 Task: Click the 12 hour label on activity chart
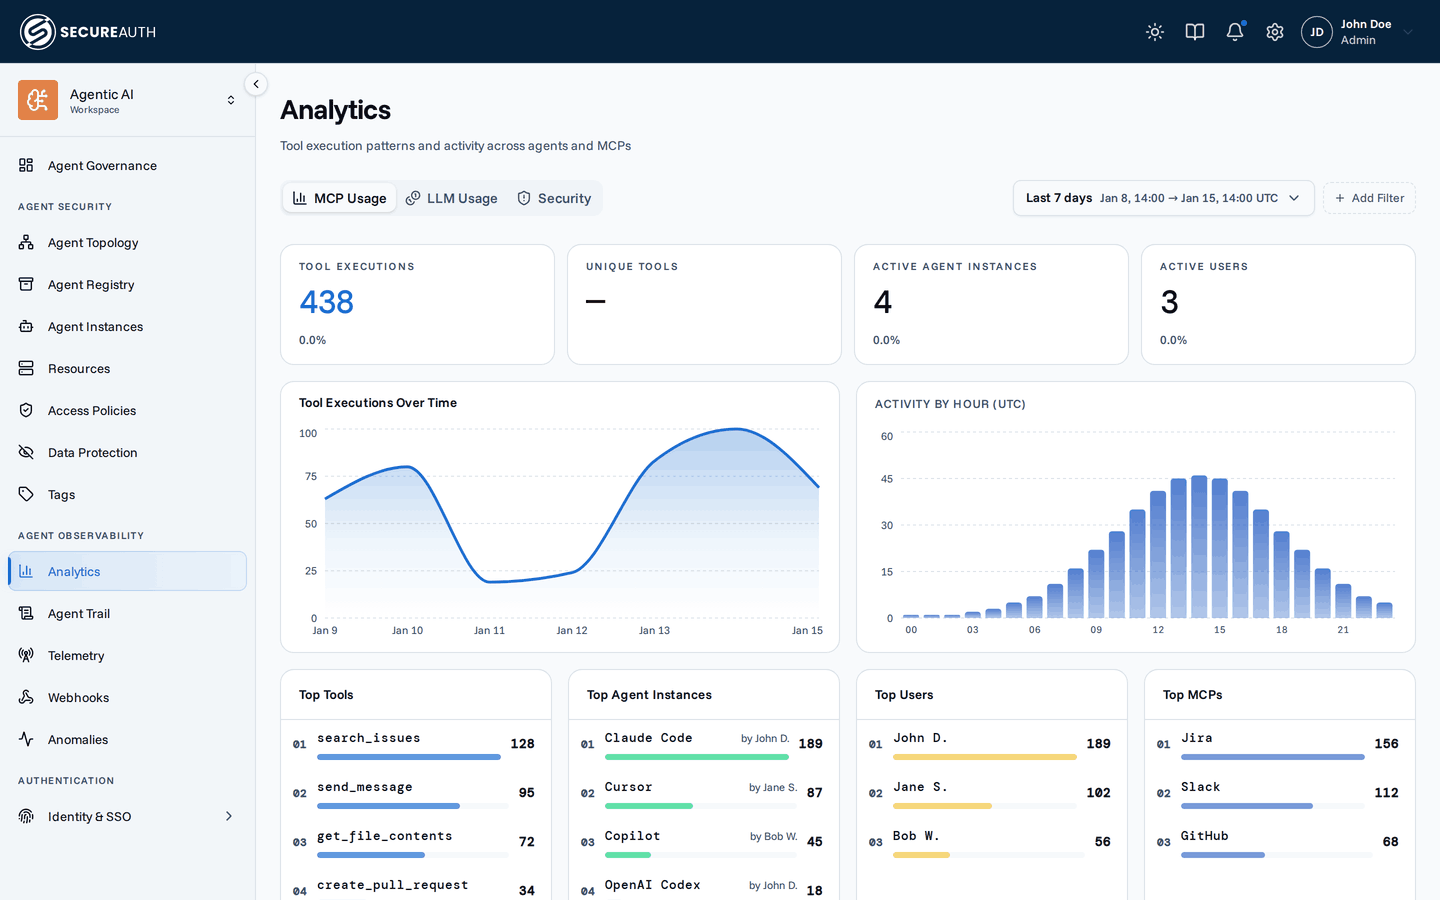tap(1158, 630)
